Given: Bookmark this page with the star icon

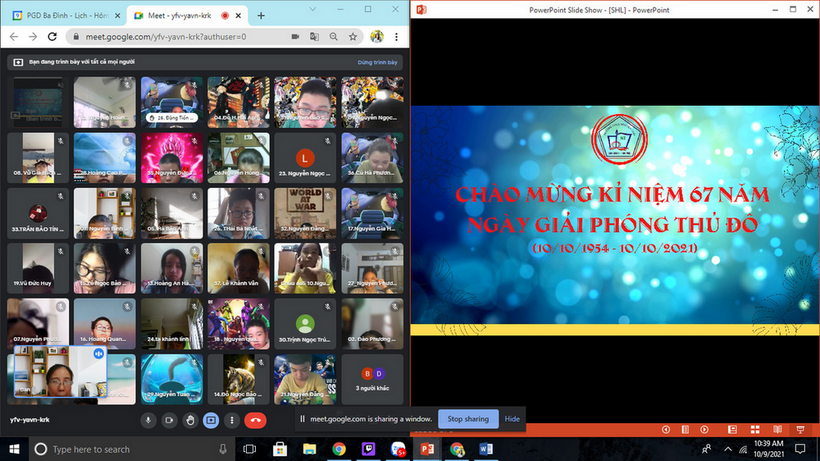Looking at the screenshot, I should 352,37.
